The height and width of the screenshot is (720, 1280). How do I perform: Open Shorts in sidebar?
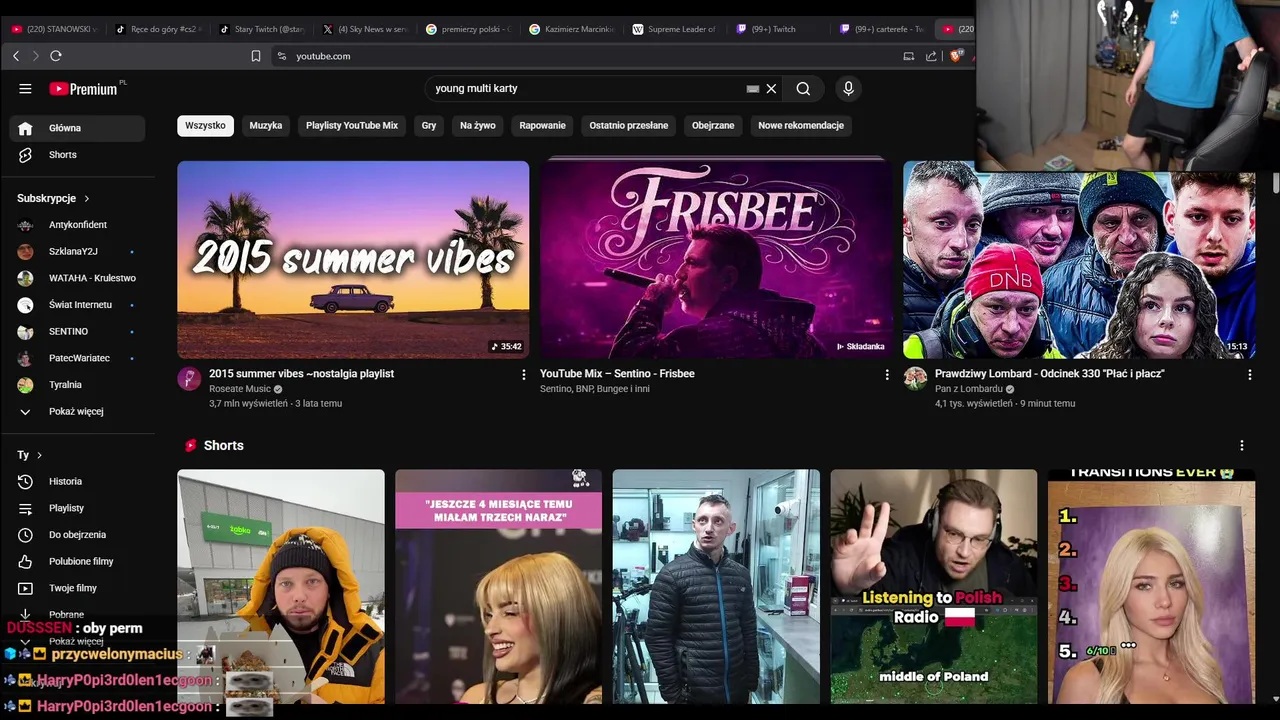pyautogui.click(x=77, y=155)
